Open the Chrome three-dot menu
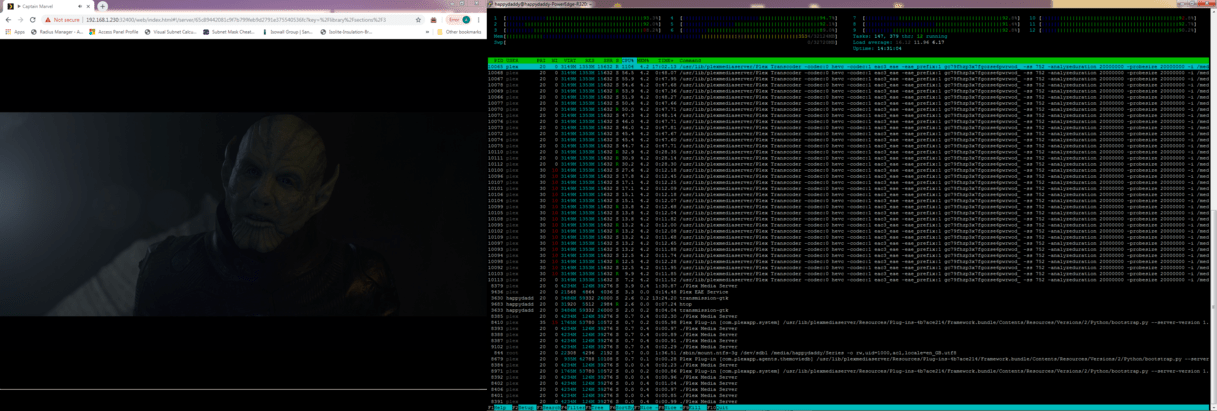 click(478, 20)
